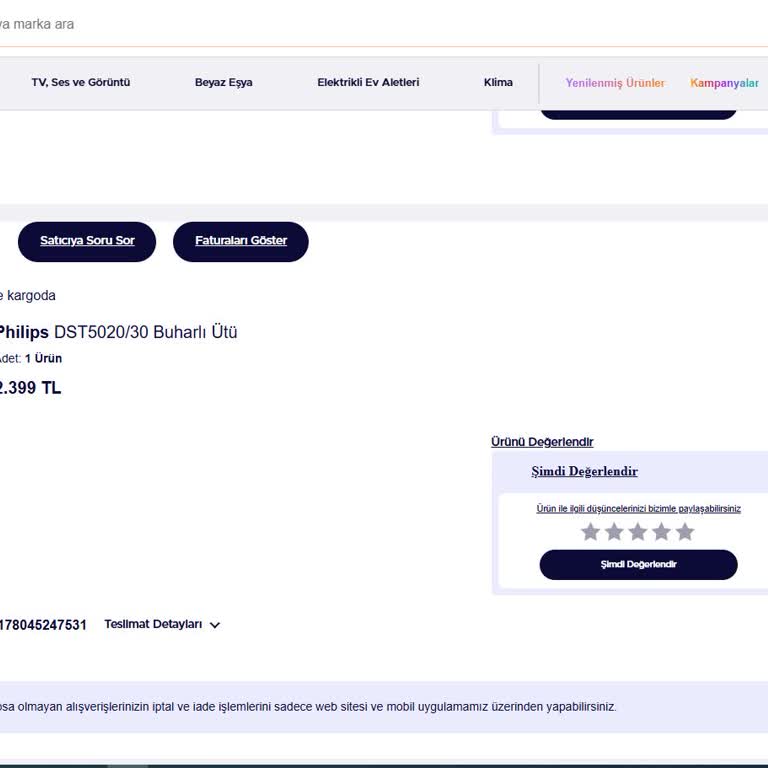Rate the product three stars
The width and height of the screenshot is (768, 768).
click(x=638, y=531)
